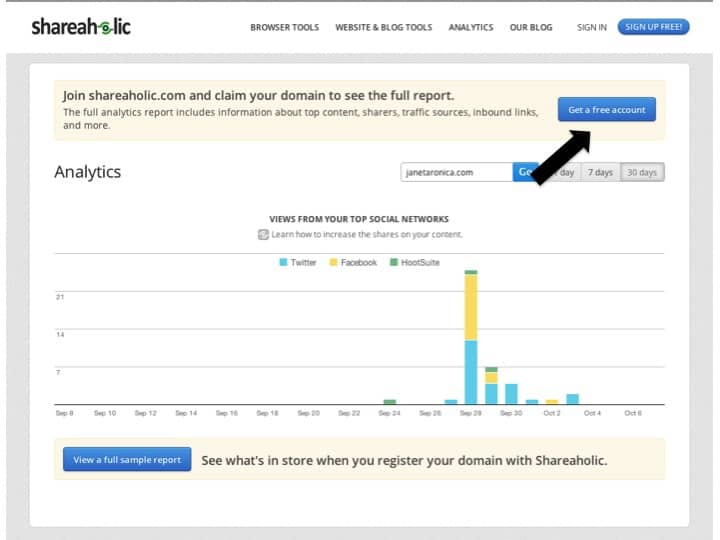The width and height of the screenshot is (720, 540).
Task: Open Browser Tools menu
Action: (284, 28)
